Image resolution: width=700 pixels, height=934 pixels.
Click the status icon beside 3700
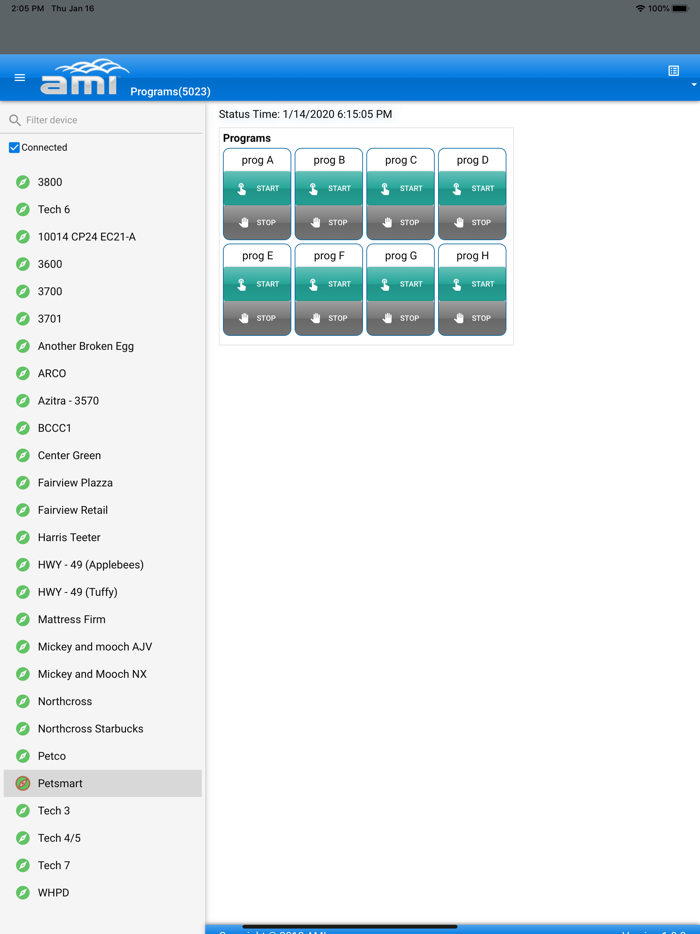point(23,291)
